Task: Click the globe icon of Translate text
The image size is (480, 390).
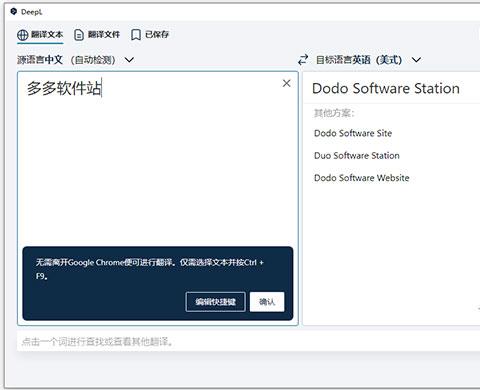Action: (x=23, y=35)
